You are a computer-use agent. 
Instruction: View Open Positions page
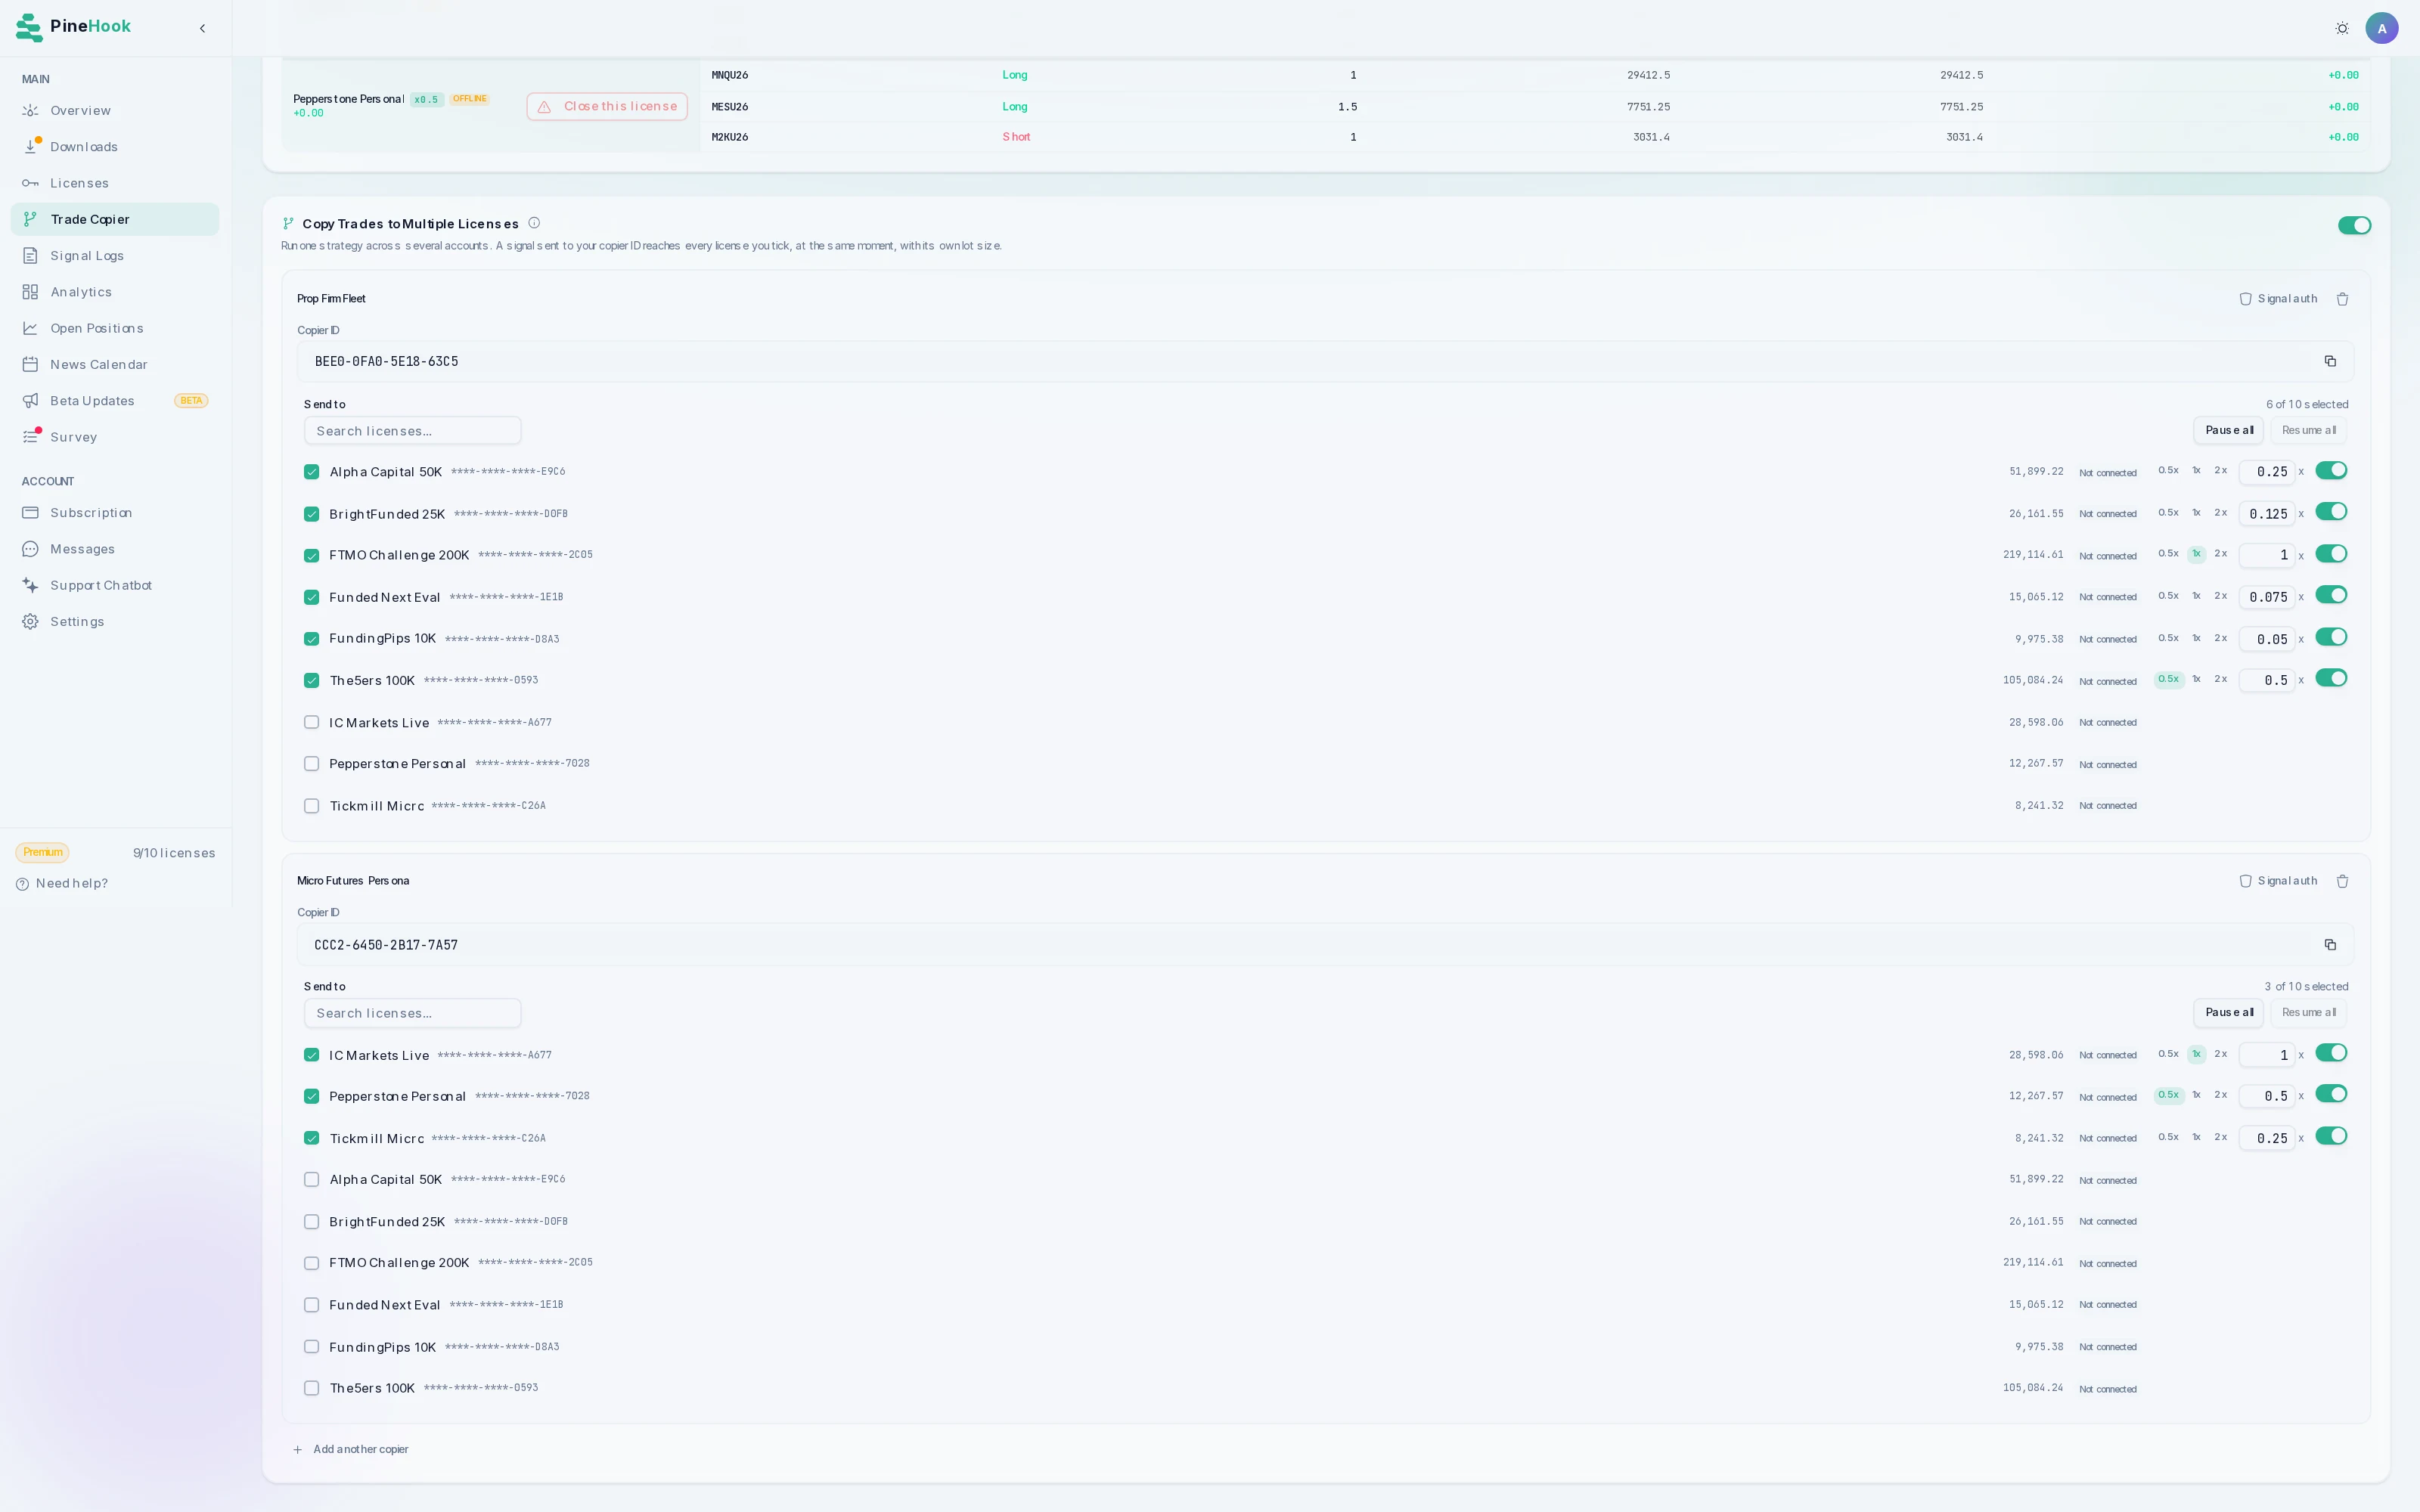(x=115, y=328)
